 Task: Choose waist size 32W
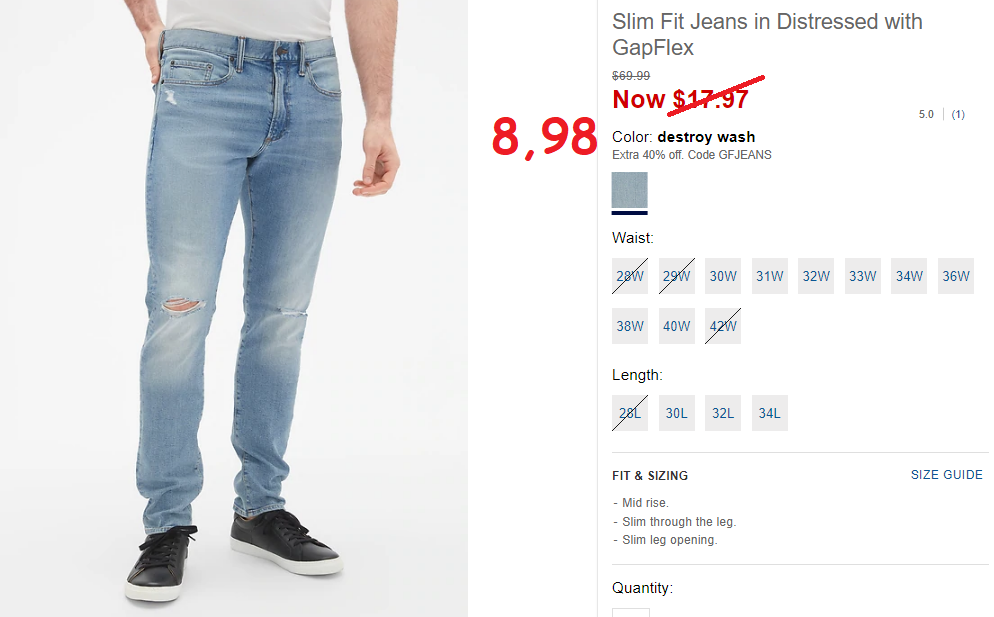tap(816, 276)
